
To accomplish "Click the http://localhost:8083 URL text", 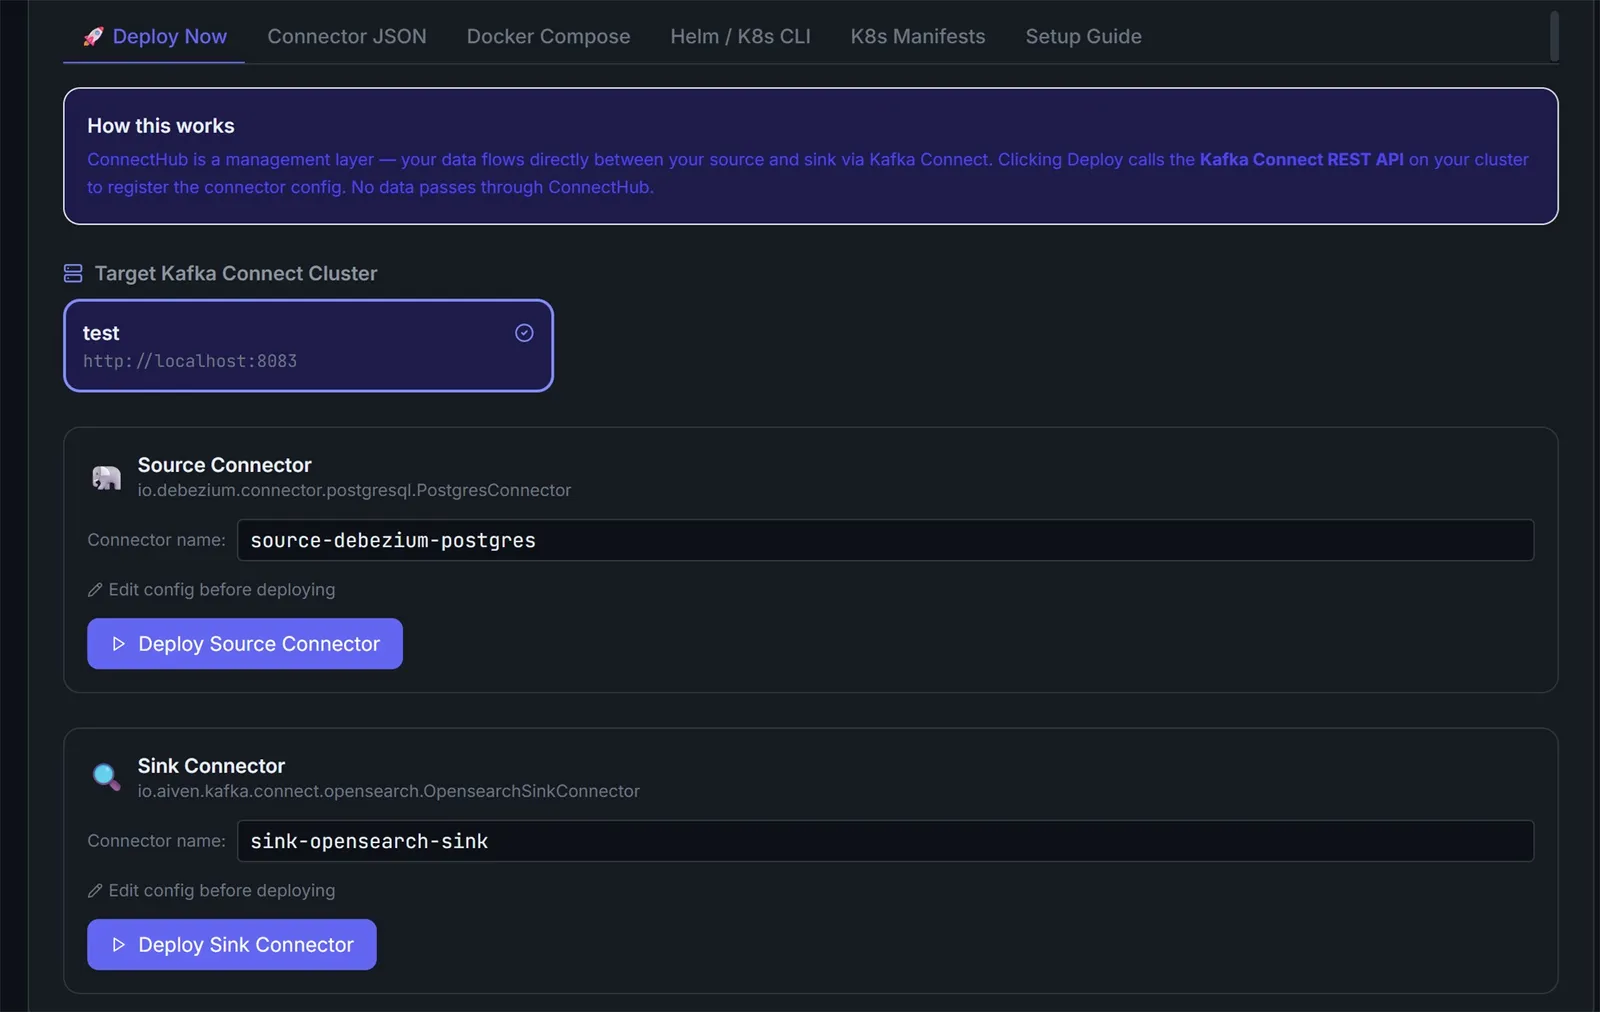I will [x=190, y=361].
